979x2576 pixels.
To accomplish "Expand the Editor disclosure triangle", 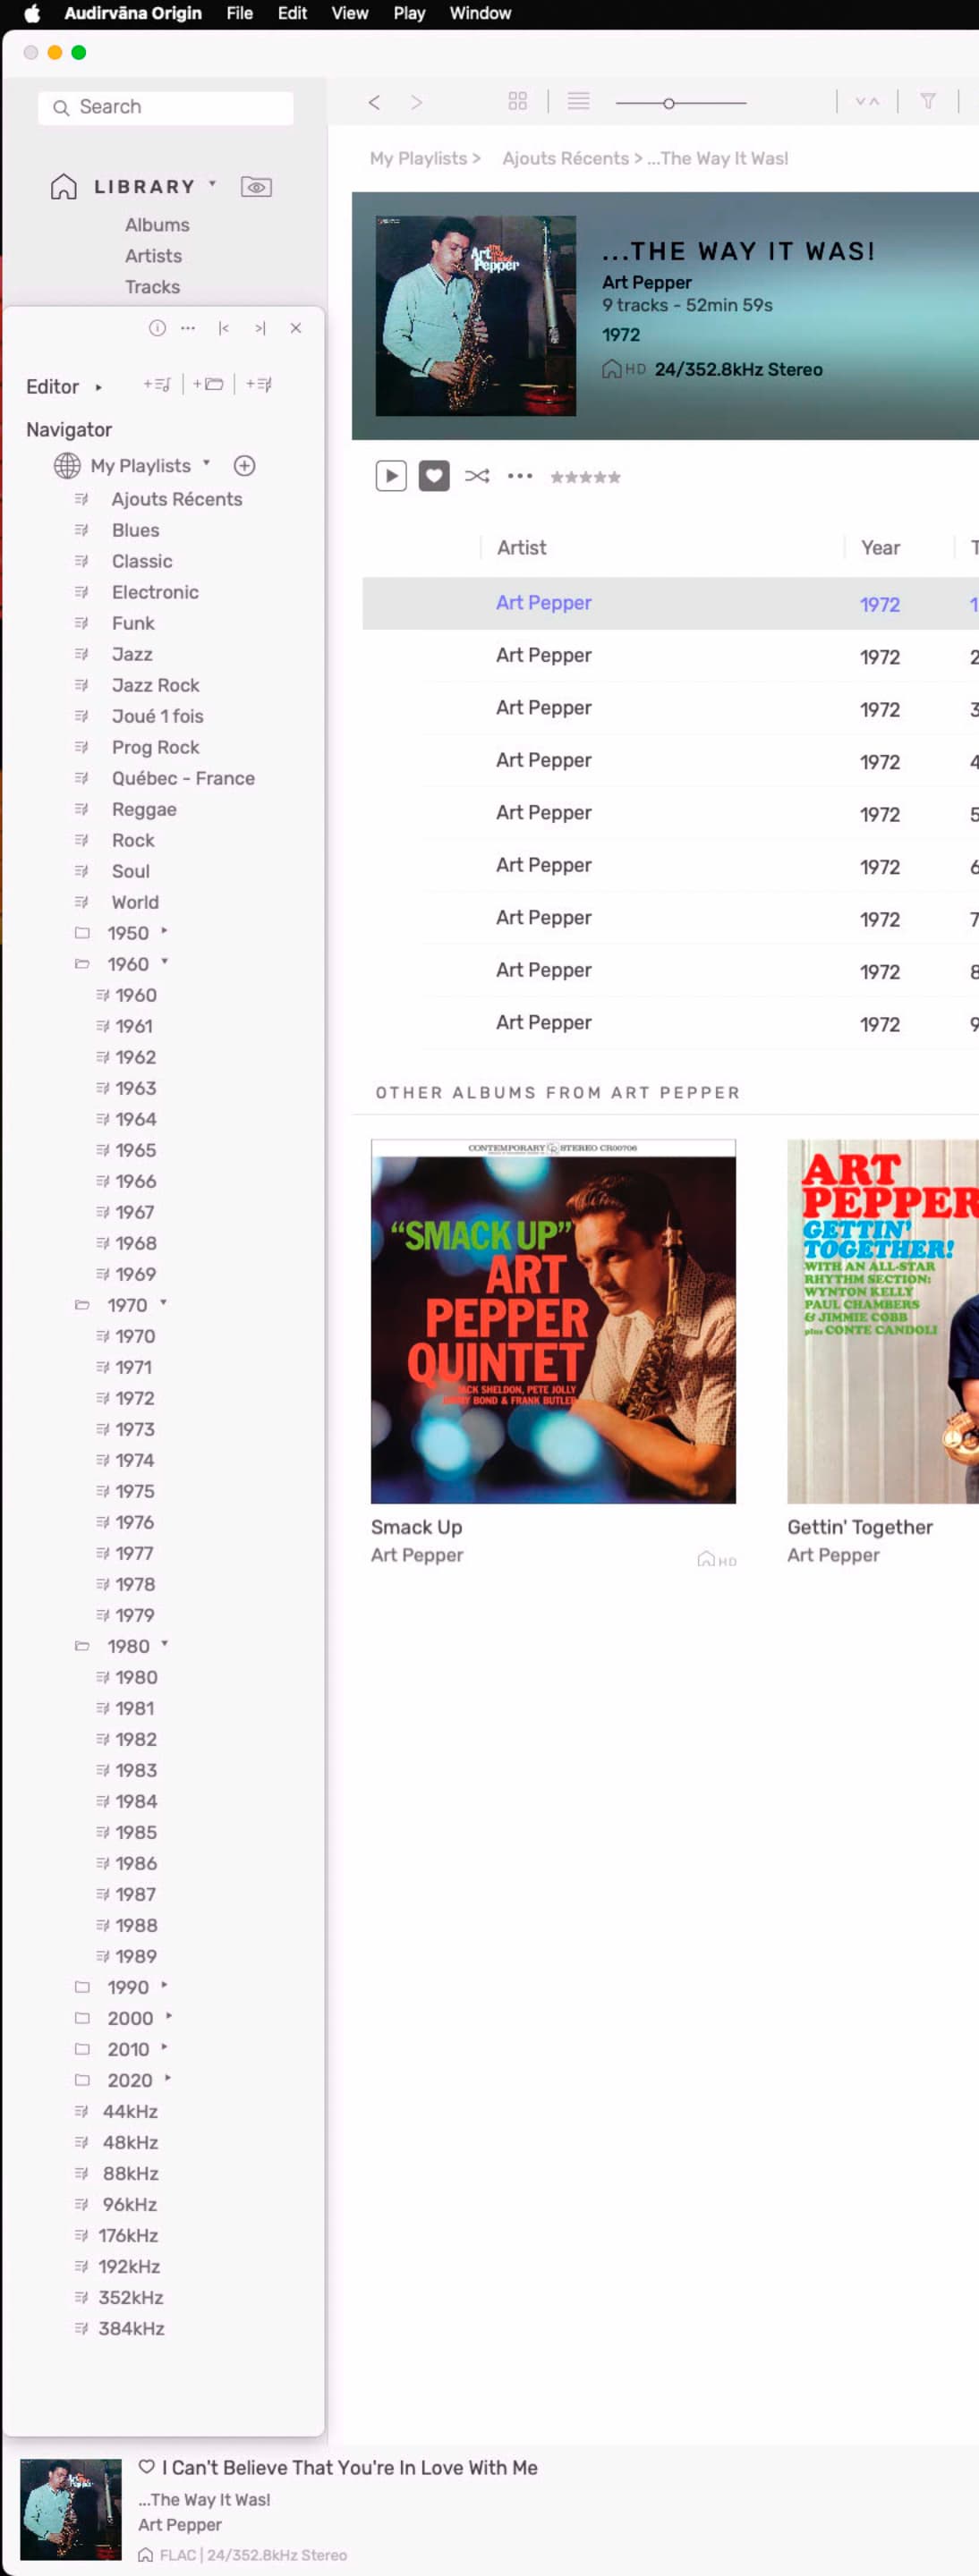I will [98, 387].
